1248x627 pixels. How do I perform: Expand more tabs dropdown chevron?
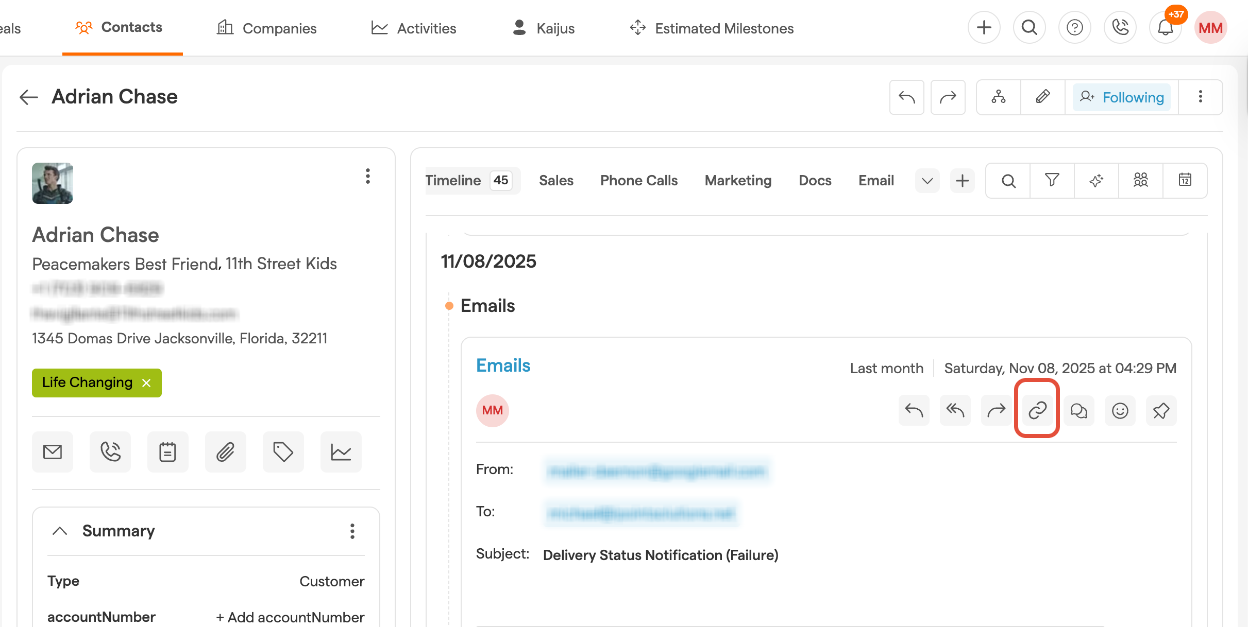coord(927,181)
